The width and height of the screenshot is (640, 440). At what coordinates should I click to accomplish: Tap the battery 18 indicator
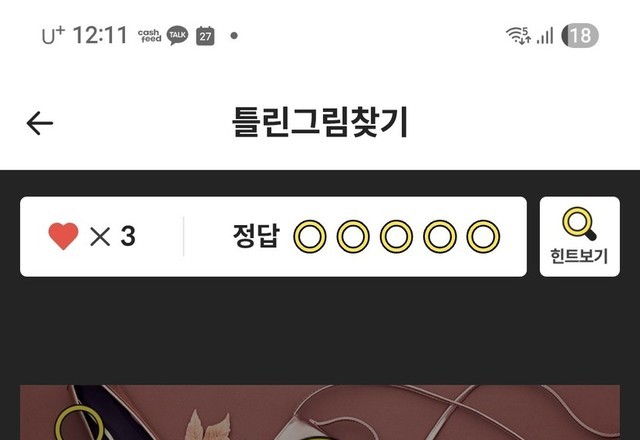580,36
